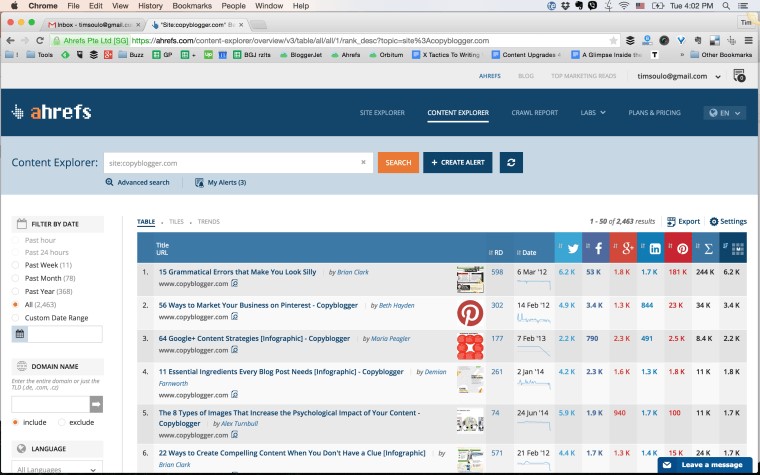Open My Alerts (3)

click(x=221, y=182)
